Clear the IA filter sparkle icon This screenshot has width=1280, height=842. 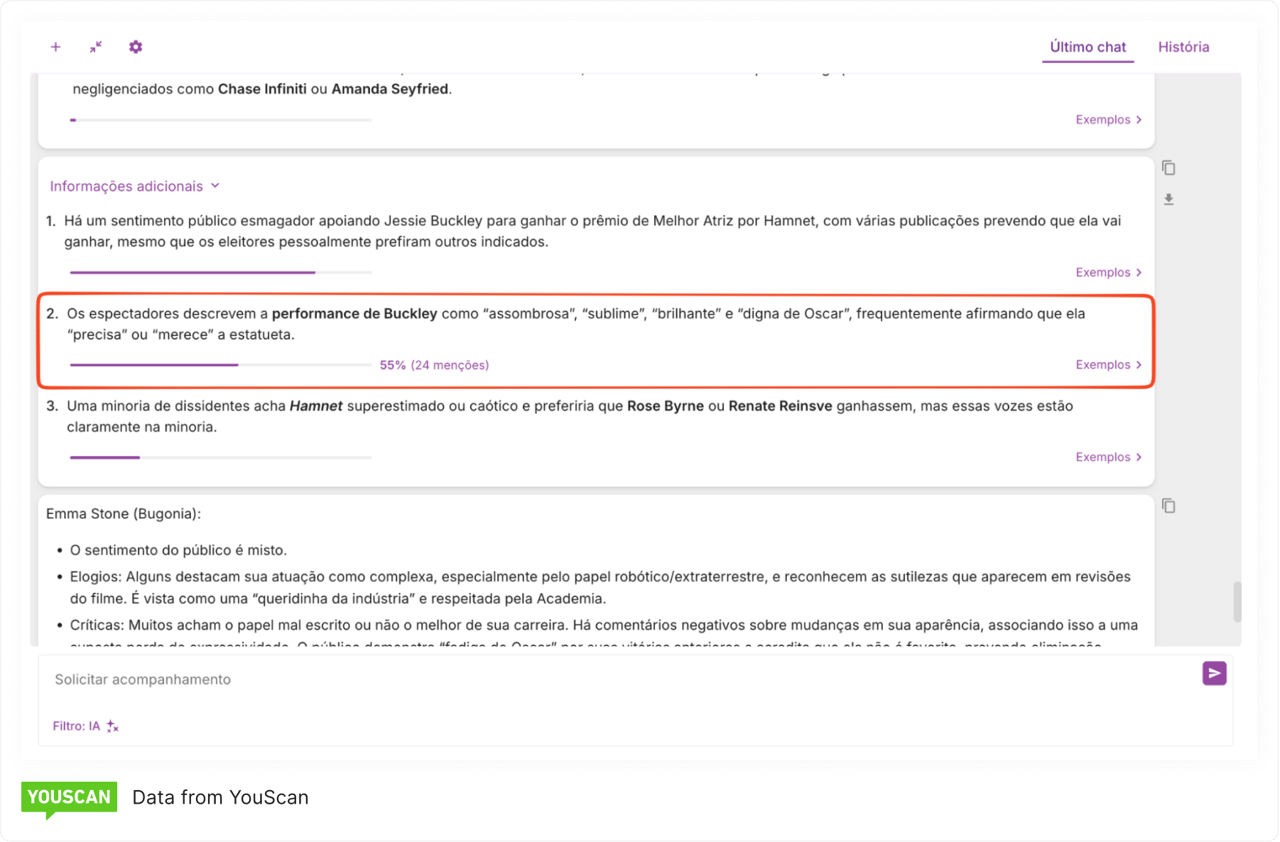click(113, 727)
